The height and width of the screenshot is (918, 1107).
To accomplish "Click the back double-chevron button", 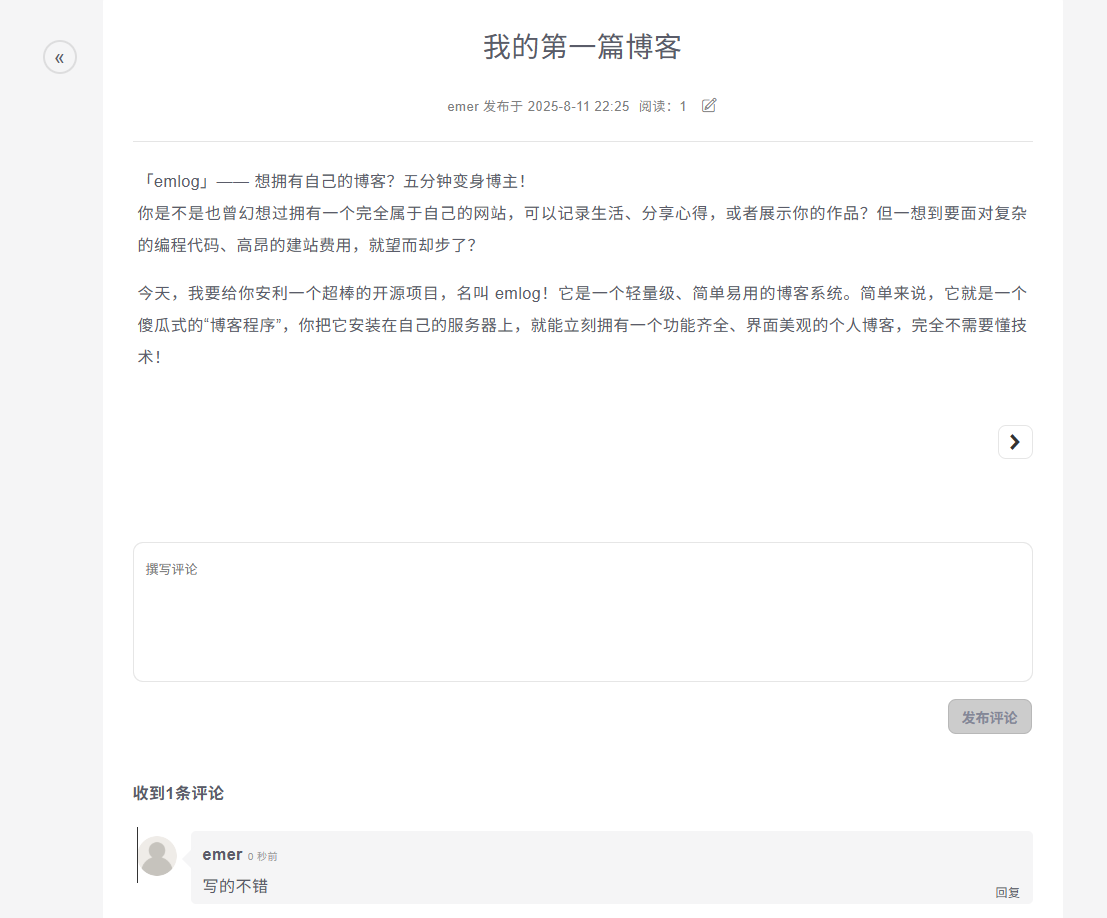I will 60,57.
